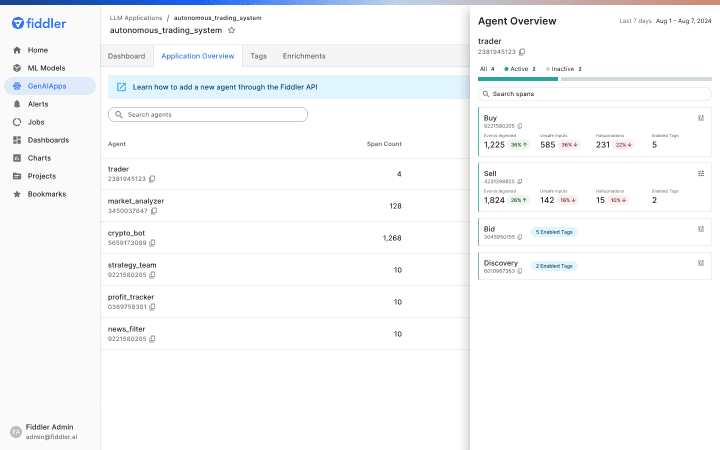Open the Sell span title

tap(490, 174)
